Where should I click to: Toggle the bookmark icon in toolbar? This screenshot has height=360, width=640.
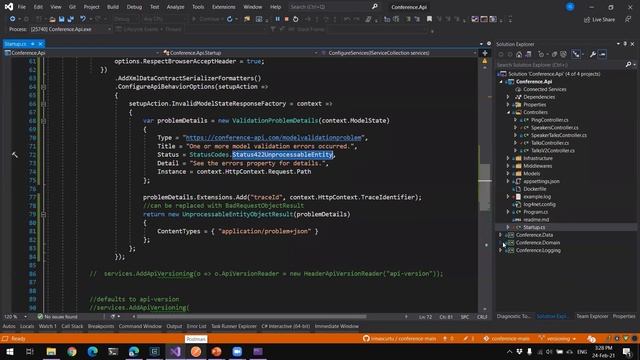click(x=429, y=19)
